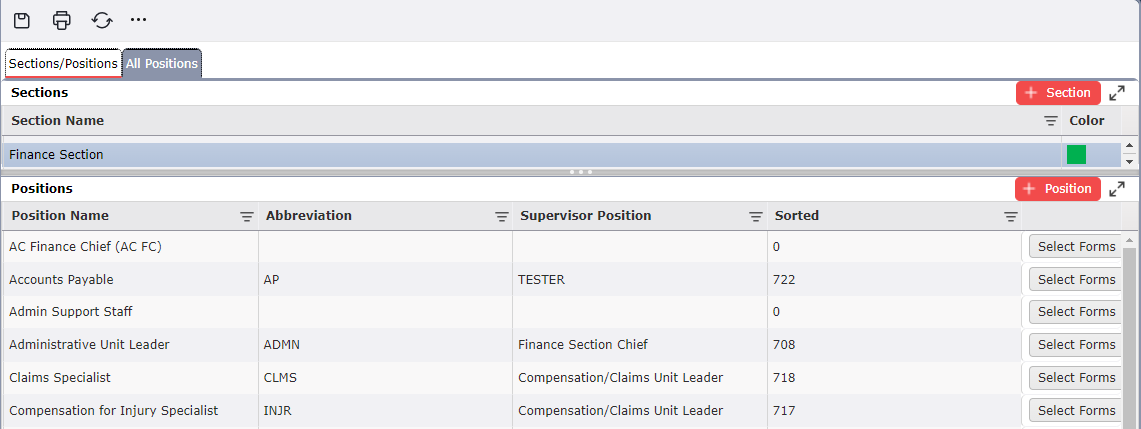Image resolution: width=1141 pixels, height=429 pixels.
Task: Open filter menu for Section Name column
Action: pyautogui.click(x=1050, y=121)
